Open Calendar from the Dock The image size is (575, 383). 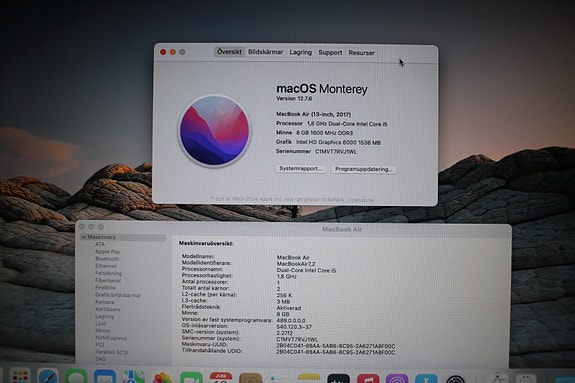[x=221, y=377]
